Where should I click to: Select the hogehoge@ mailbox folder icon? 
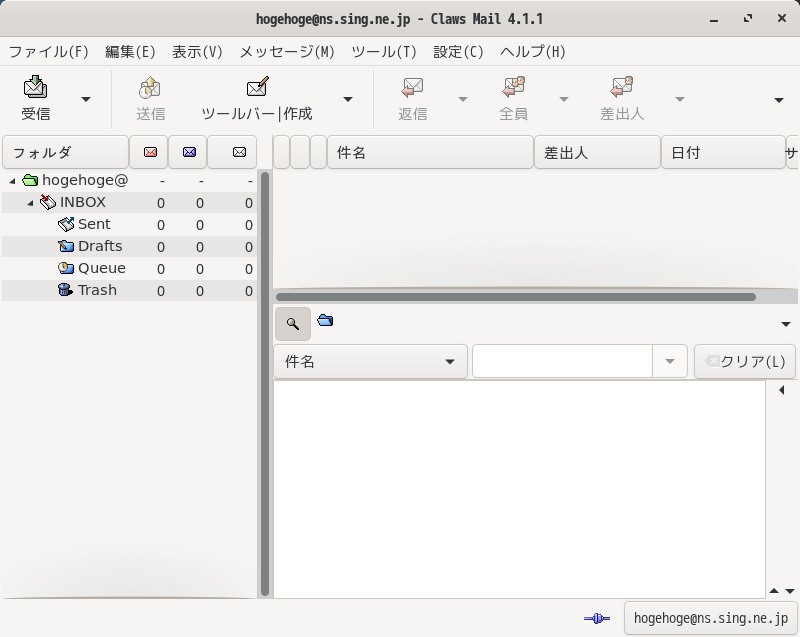pyautogui.click(x=30, y=180)
